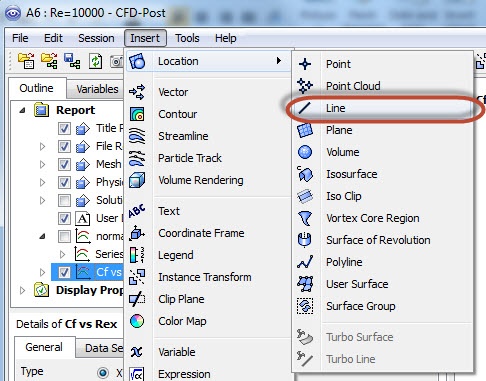Click the Volume sphere icon
This screenshot has width=486, height=381.
click(x=305, y=152)
